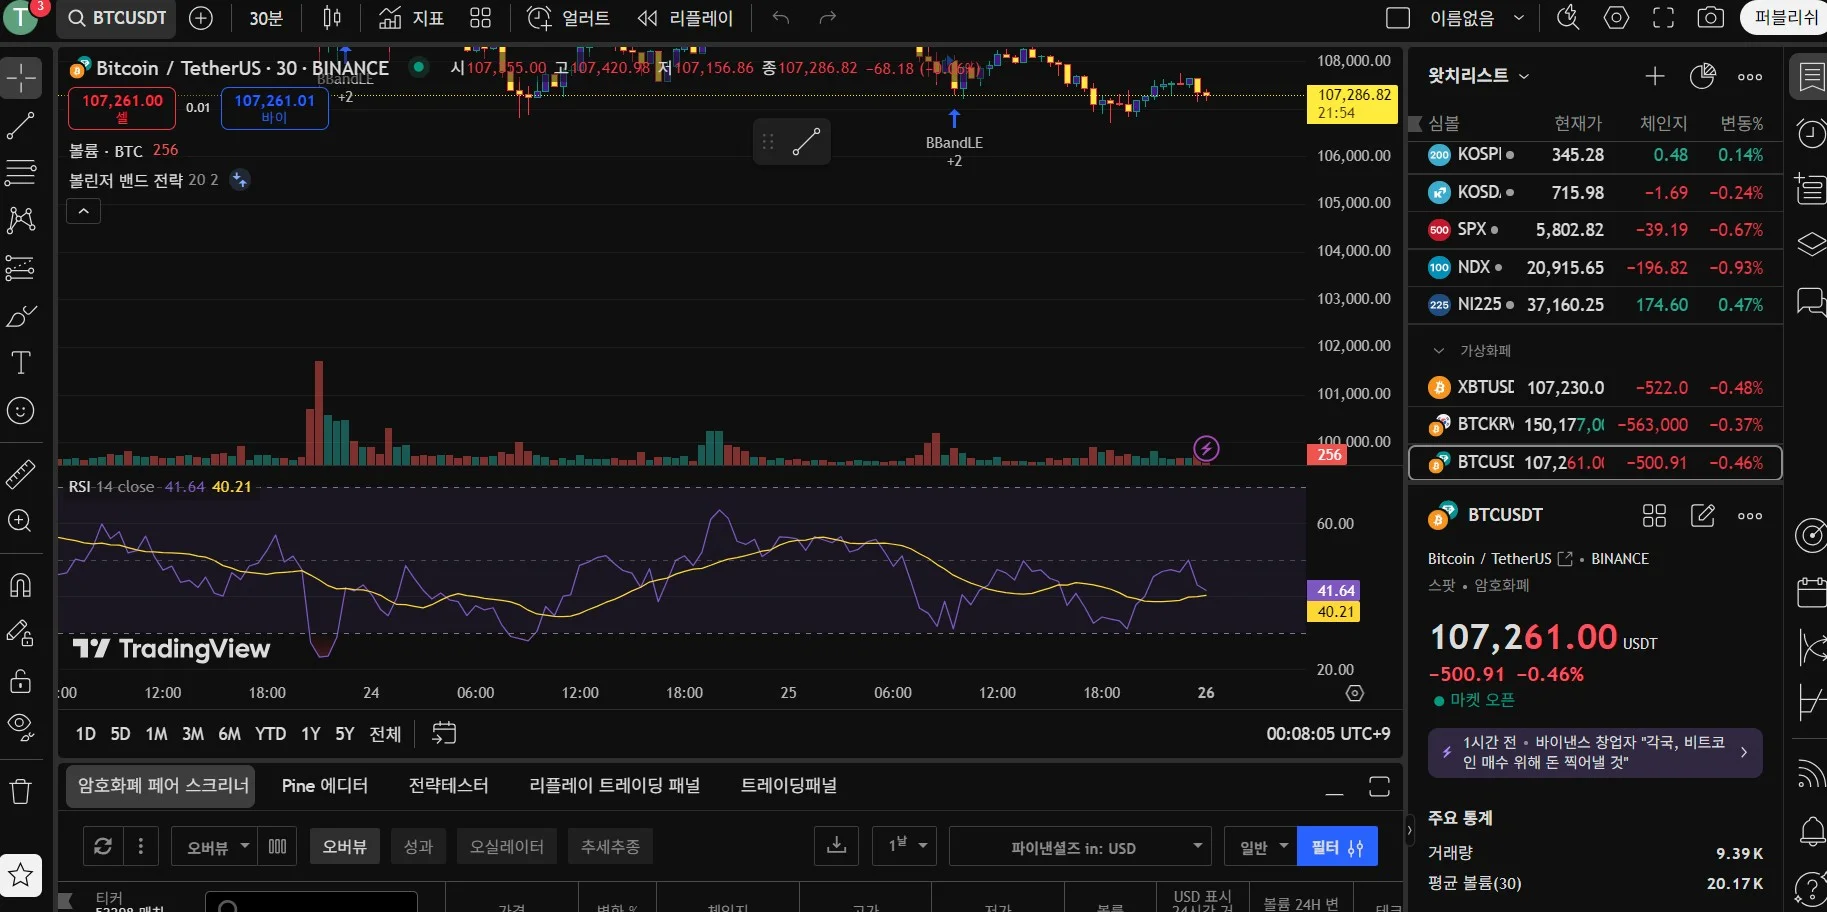Image resolution: width=1827 pixels, height=912 pixels.
Task: Select the BTCKRW watchlist row
Action: 1595,425
